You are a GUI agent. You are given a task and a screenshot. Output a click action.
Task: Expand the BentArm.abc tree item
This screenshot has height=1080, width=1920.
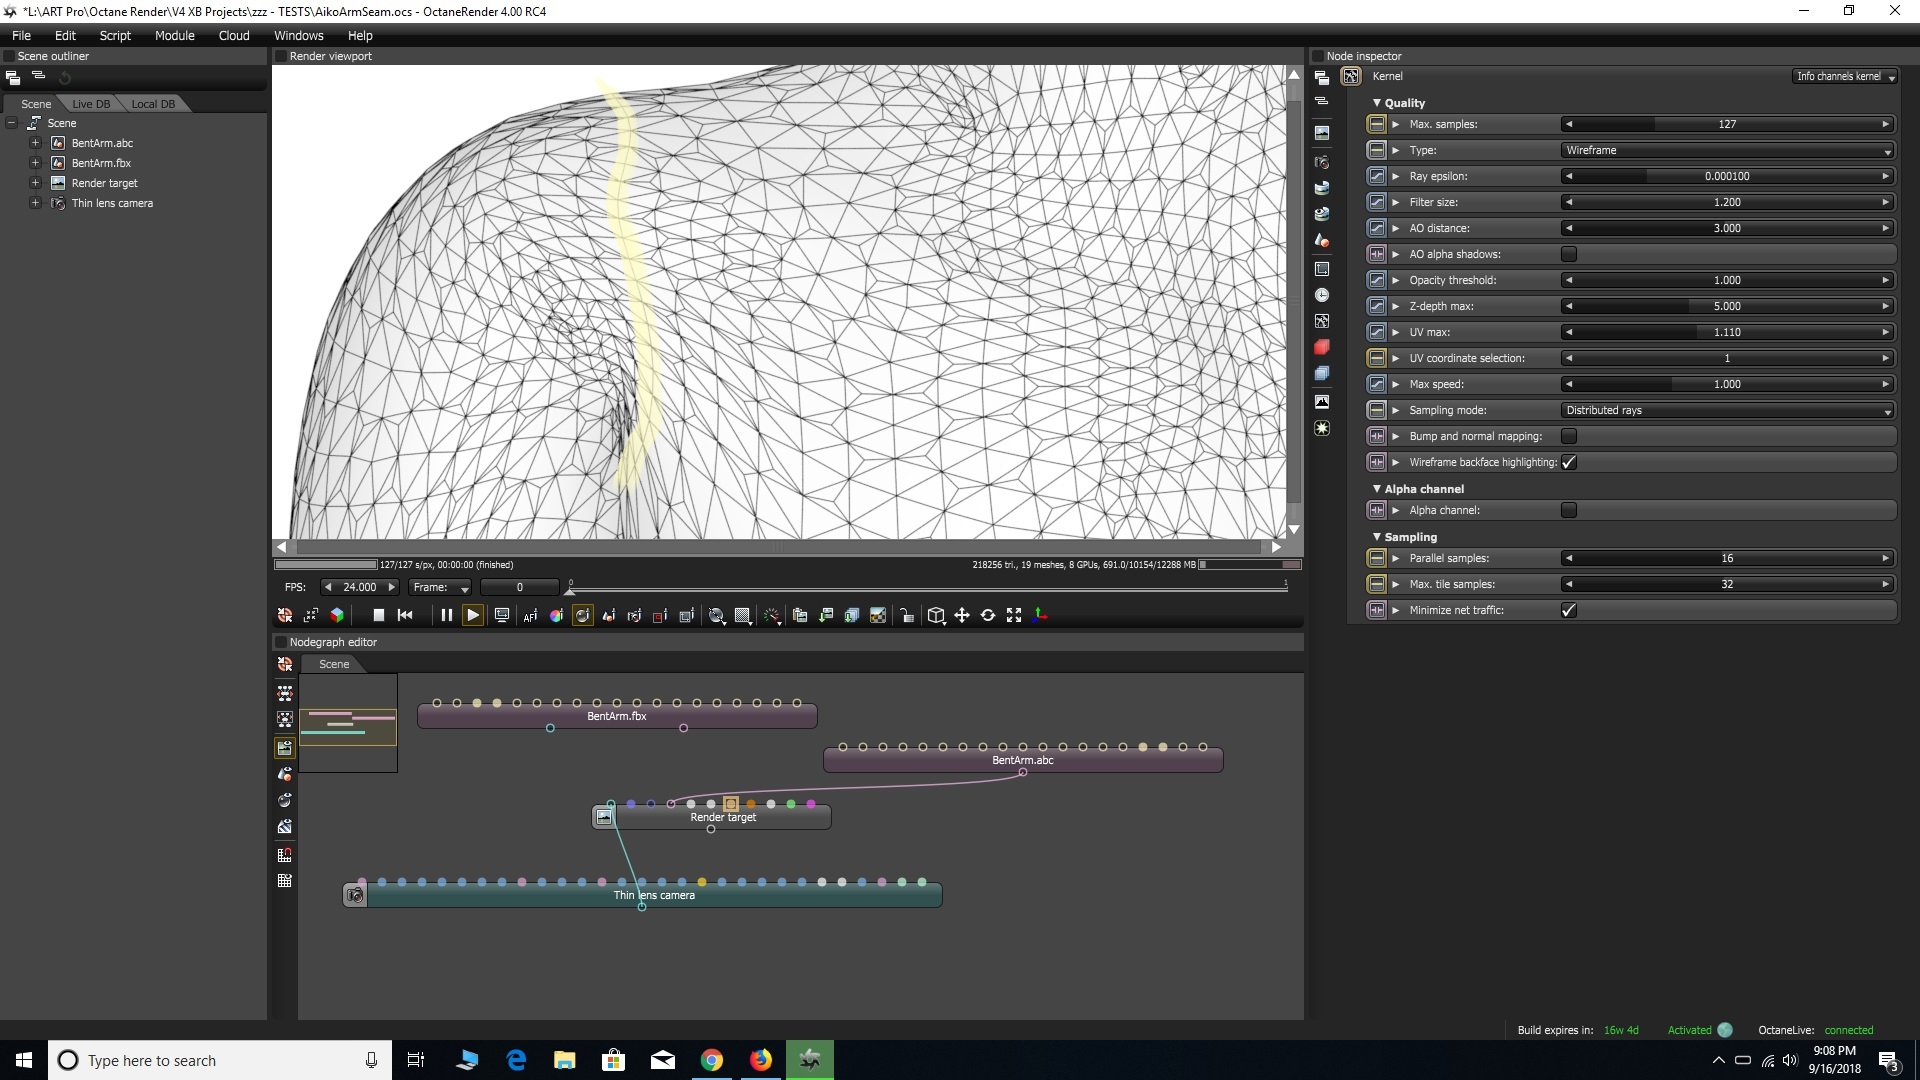tap(35, 143)
